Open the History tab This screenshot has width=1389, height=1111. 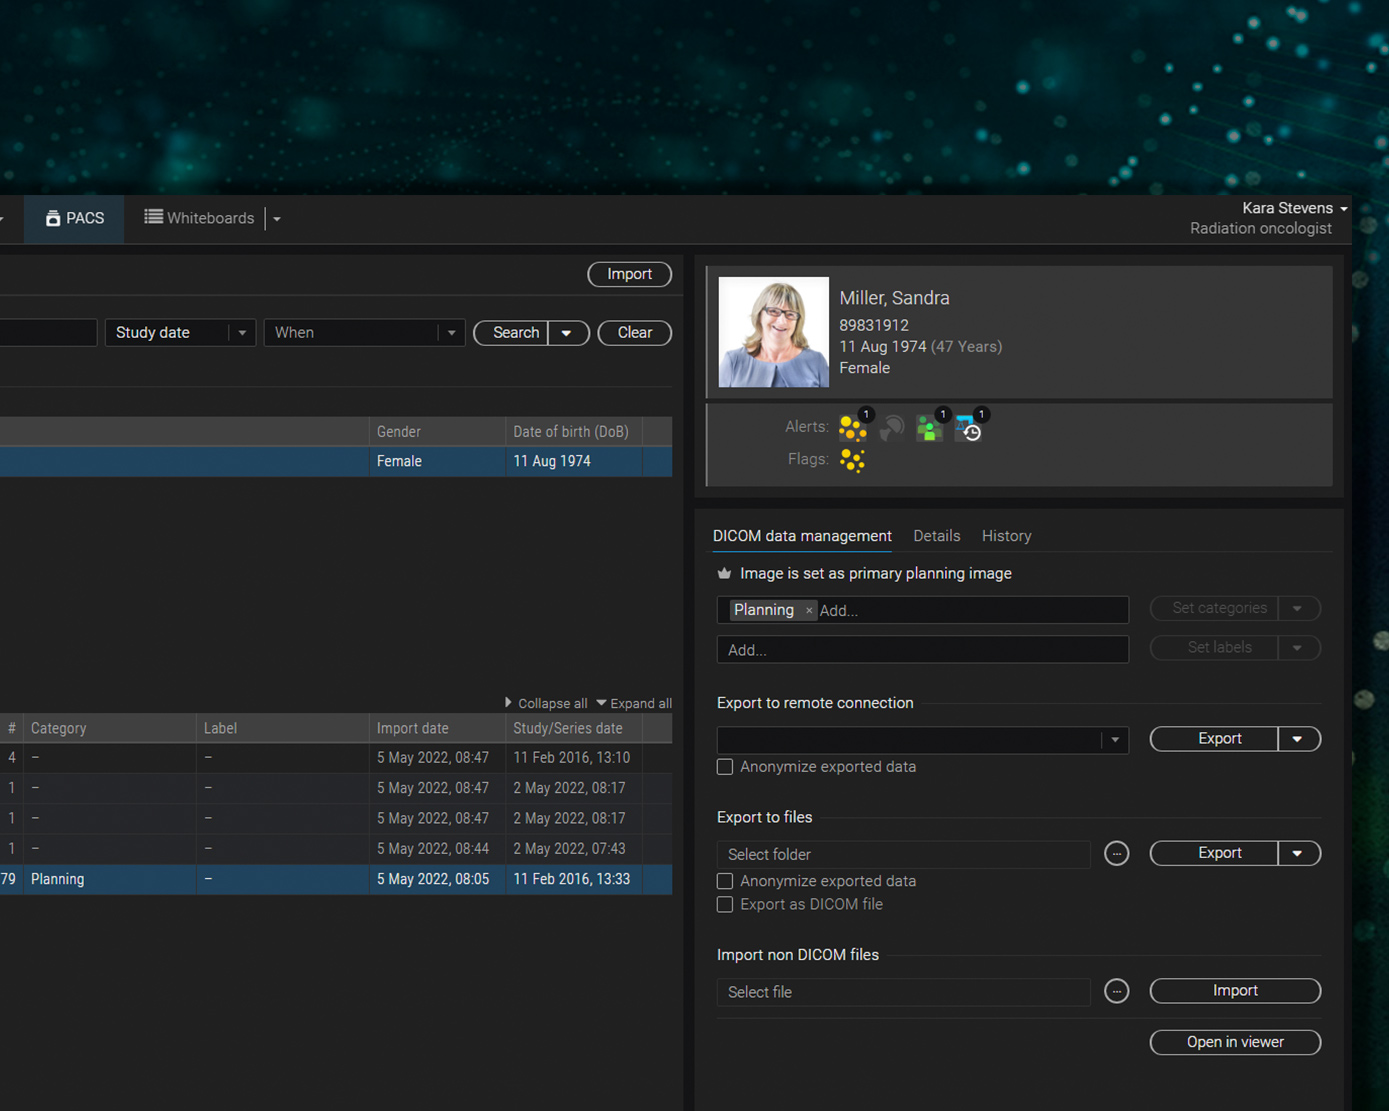click(x=1006, y=536)
